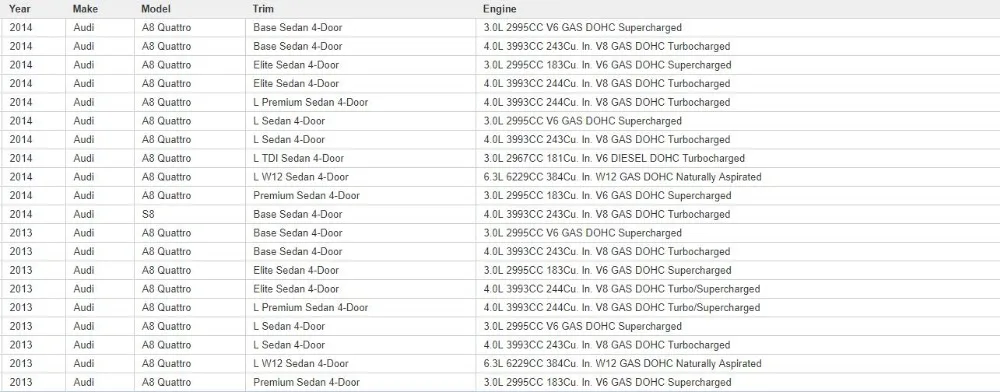Select 244Cu. In. V8 engine in 2014 L Premium row
Screen dimensions: 1000x392
pos(607,102)
